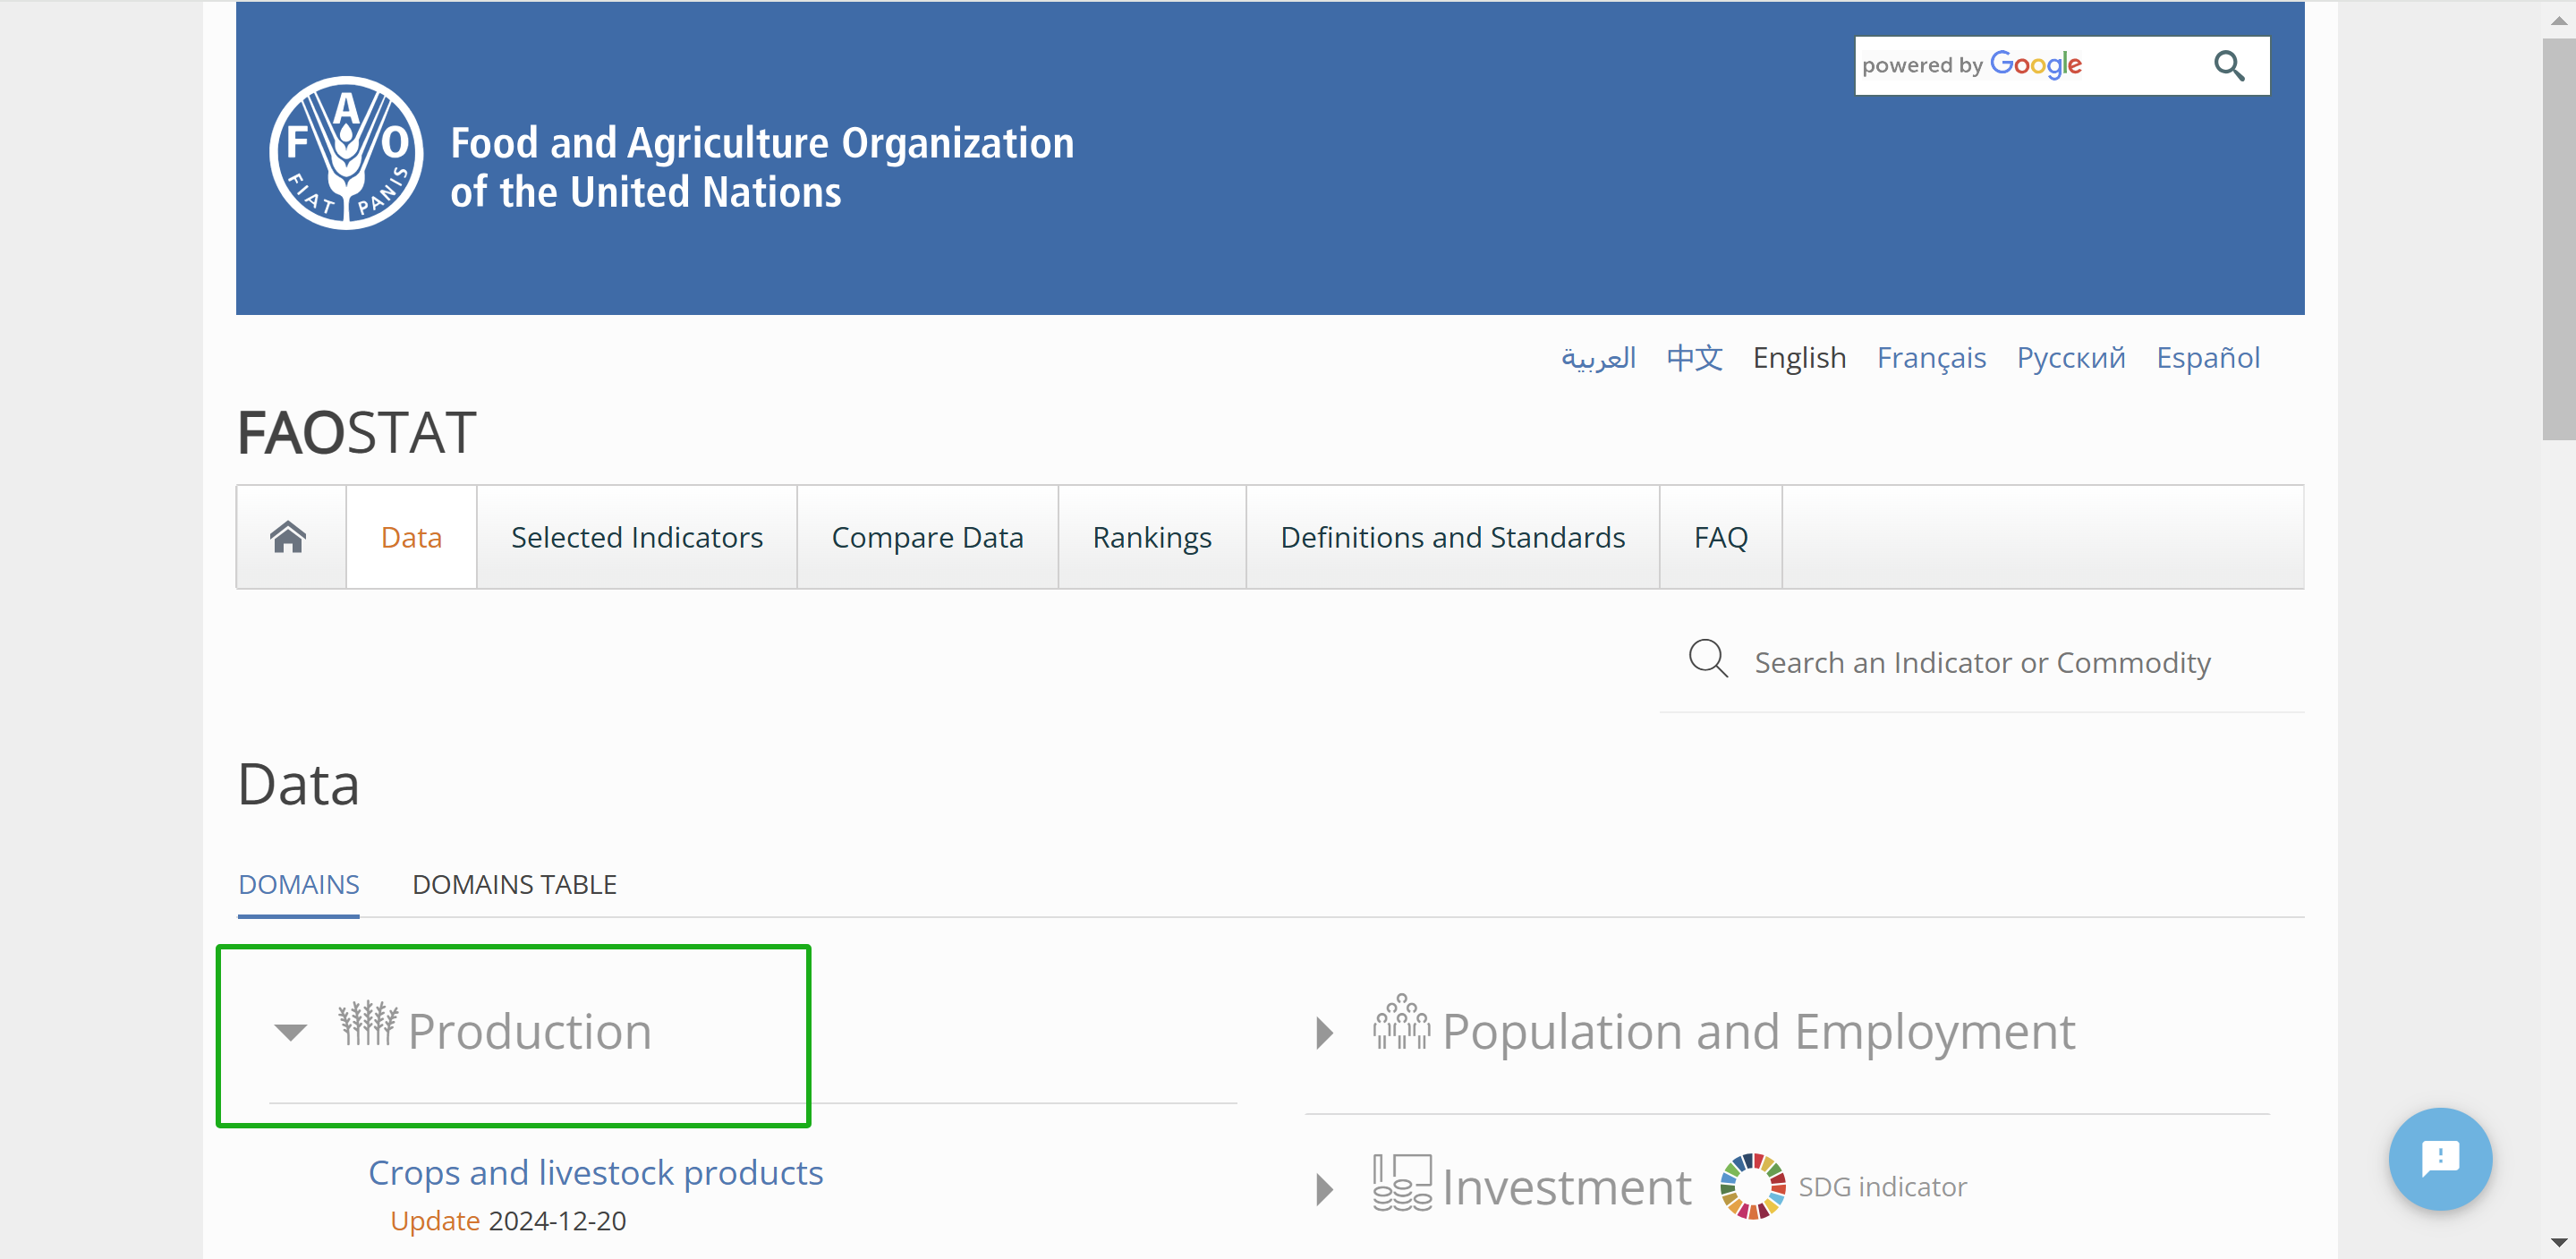2576x1259 pixels.
Task: Go to the FAOSTAT home icon
Action: [x=288, y=537]
